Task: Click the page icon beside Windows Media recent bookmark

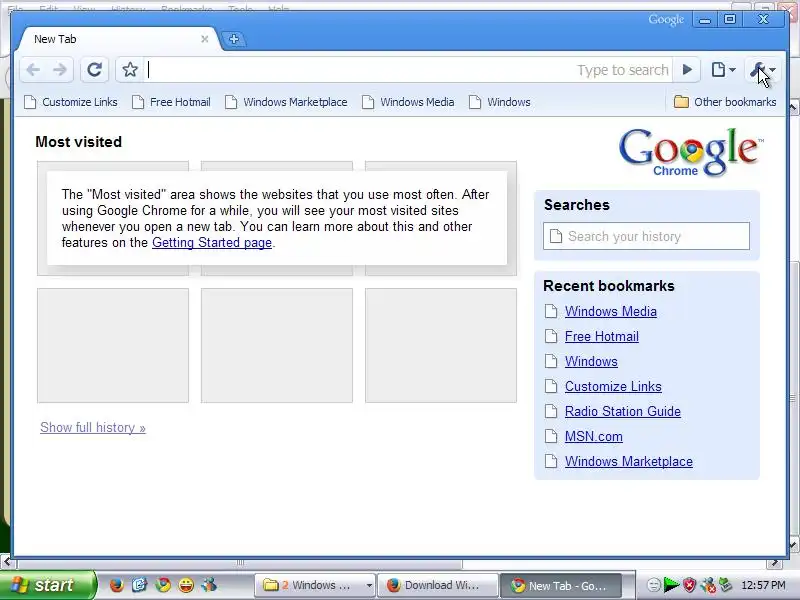Action: 551,311
